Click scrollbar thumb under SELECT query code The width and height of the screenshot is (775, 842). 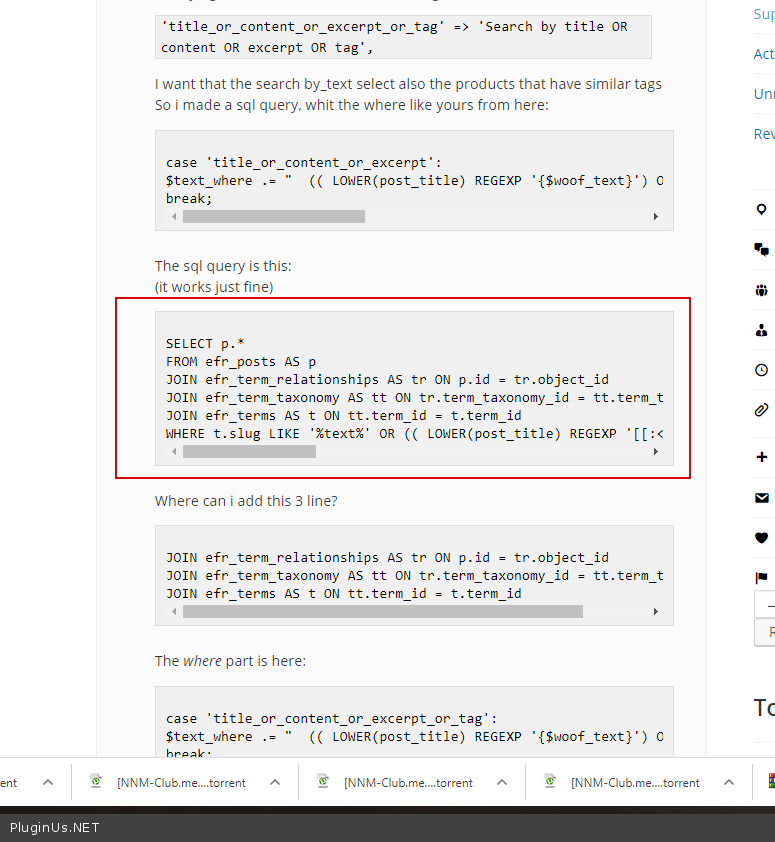coord(249,452)
